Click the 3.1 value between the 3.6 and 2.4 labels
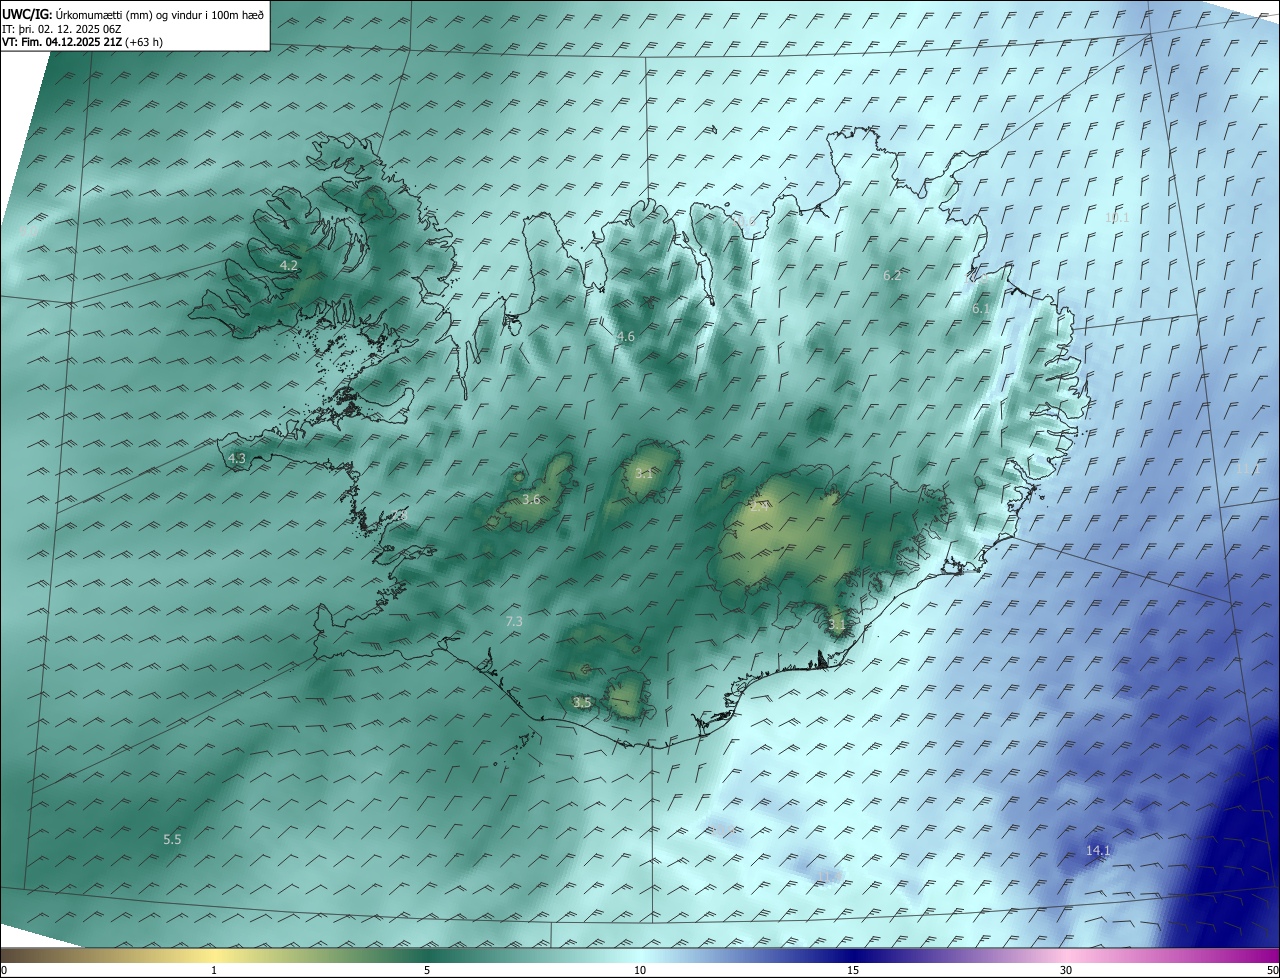The height and width of the screenshot is (978, 1280). pyautogui.click(x=643, y=474)
